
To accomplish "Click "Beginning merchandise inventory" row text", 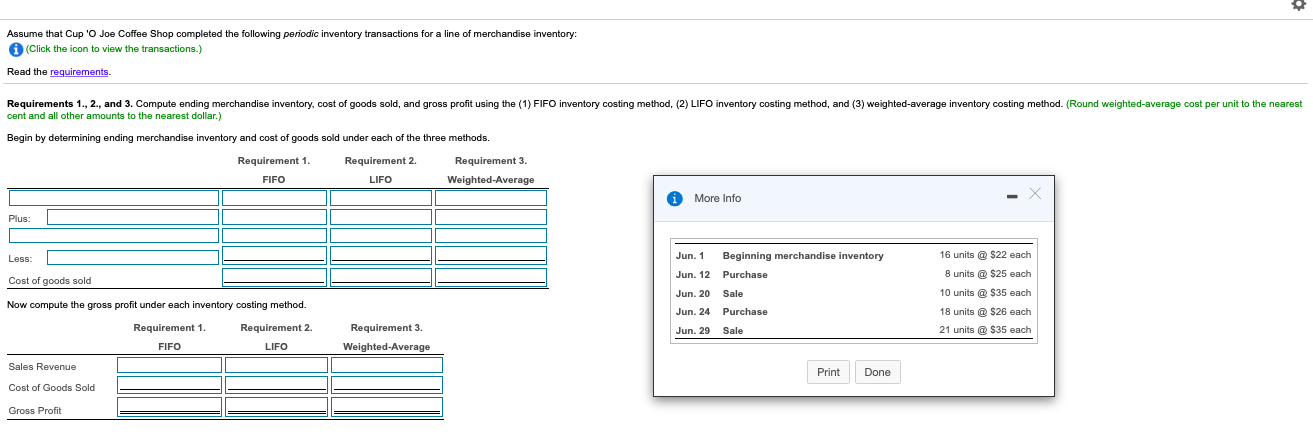I will pyautogui.click(x=803, y=256).
